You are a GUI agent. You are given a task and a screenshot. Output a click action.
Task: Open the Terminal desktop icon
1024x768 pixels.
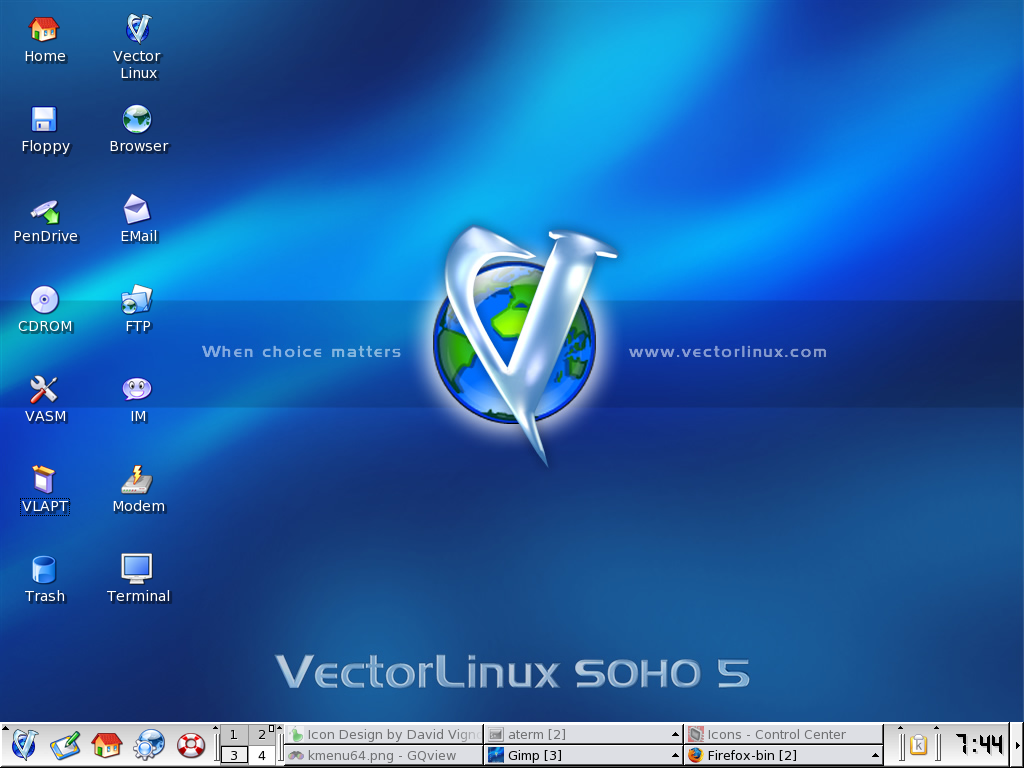pos(137,569)
